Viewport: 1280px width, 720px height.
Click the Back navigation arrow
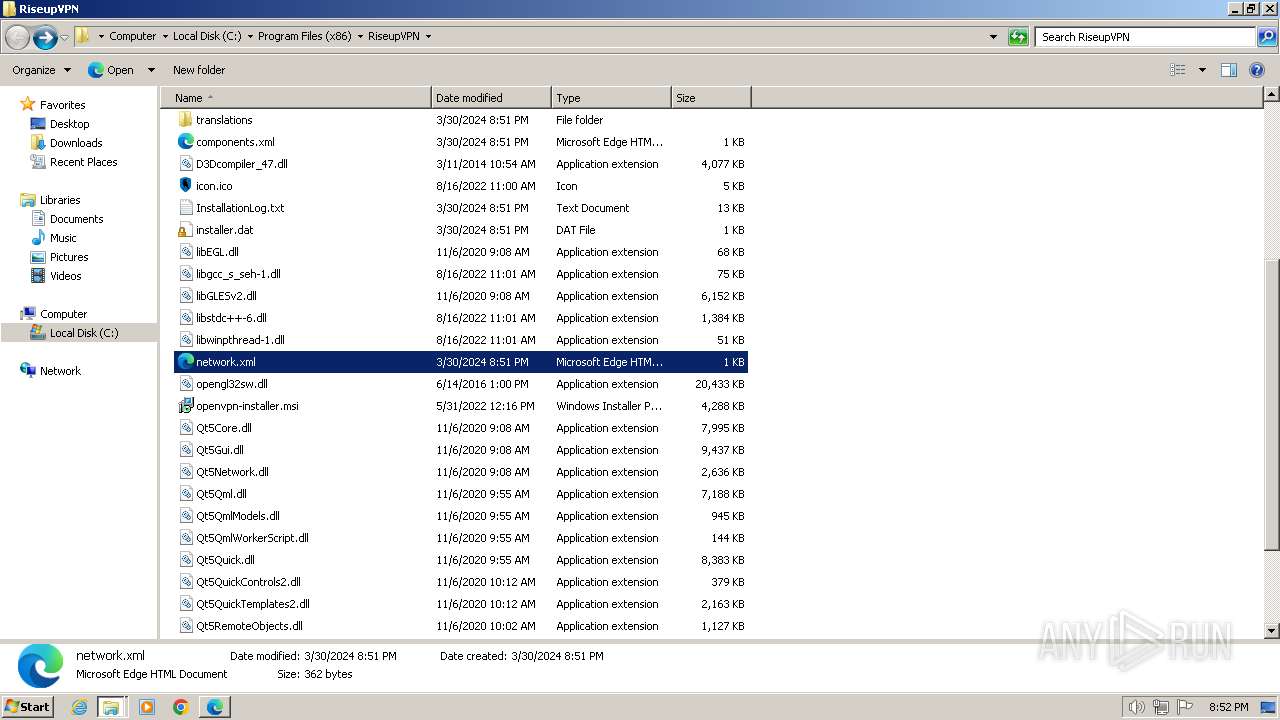[17, 37]
